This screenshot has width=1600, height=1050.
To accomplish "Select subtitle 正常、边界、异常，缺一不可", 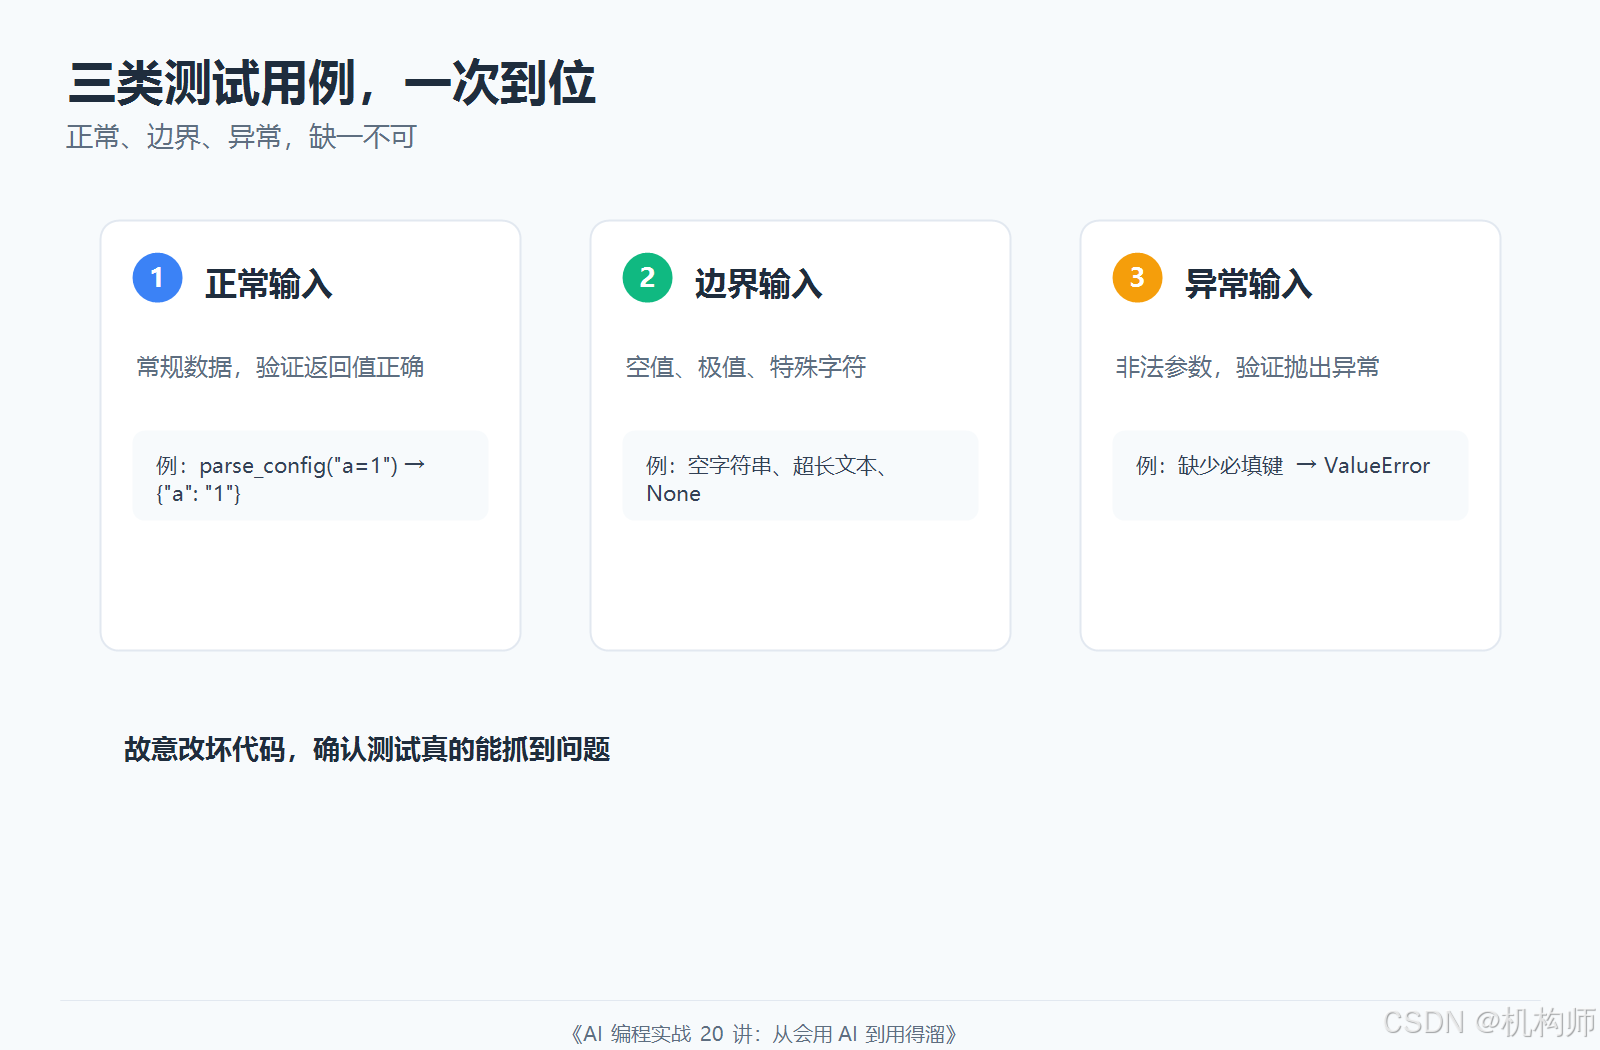I will 241,137.
